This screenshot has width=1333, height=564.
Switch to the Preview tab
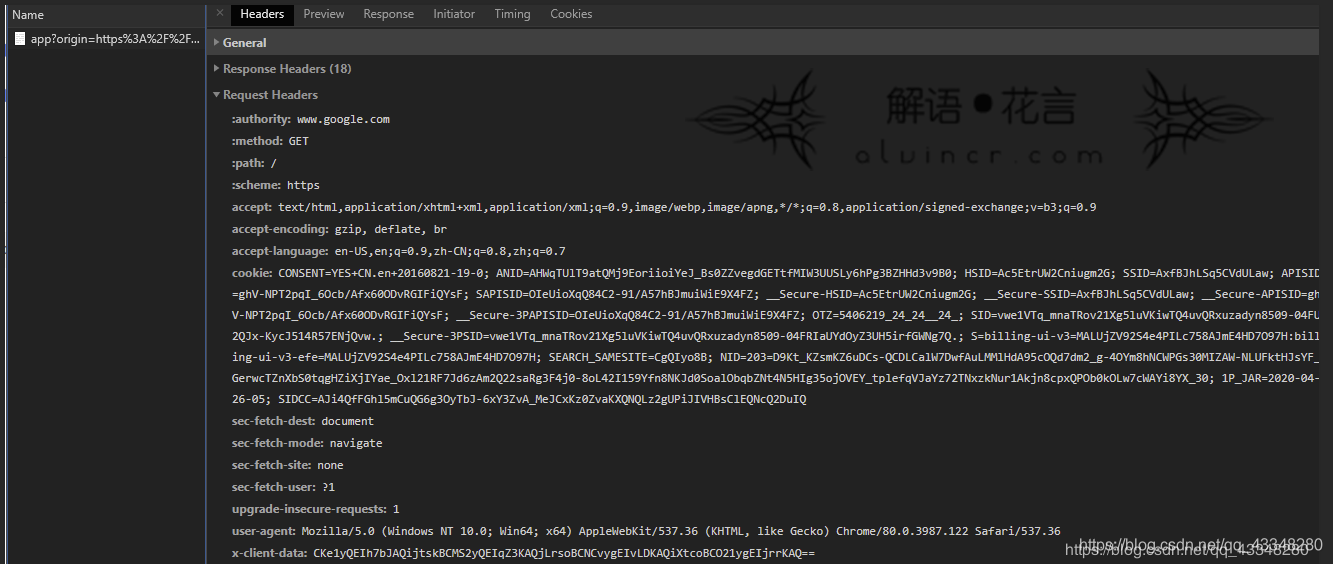tap(324, 14)
